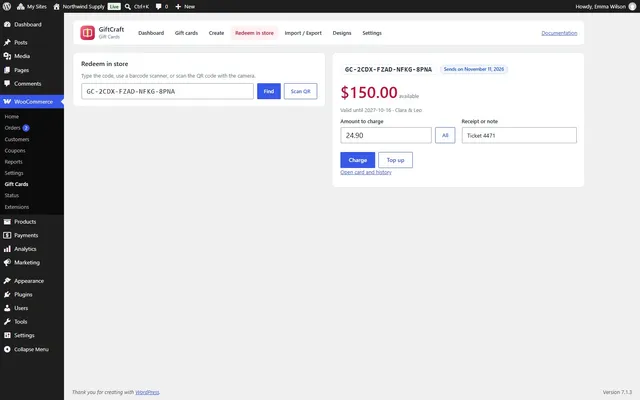The width and height of the screenshot is (640, 400).
Task: Click the Version 7.1.3 footer text
Action: pyautogui.click(x=617, y=392)
